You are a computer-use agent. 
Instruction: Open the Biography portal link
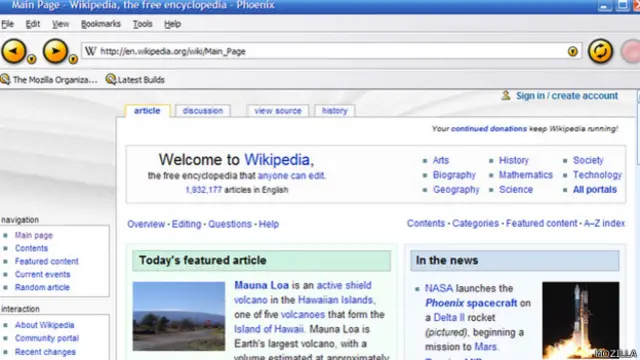(454, 175)
